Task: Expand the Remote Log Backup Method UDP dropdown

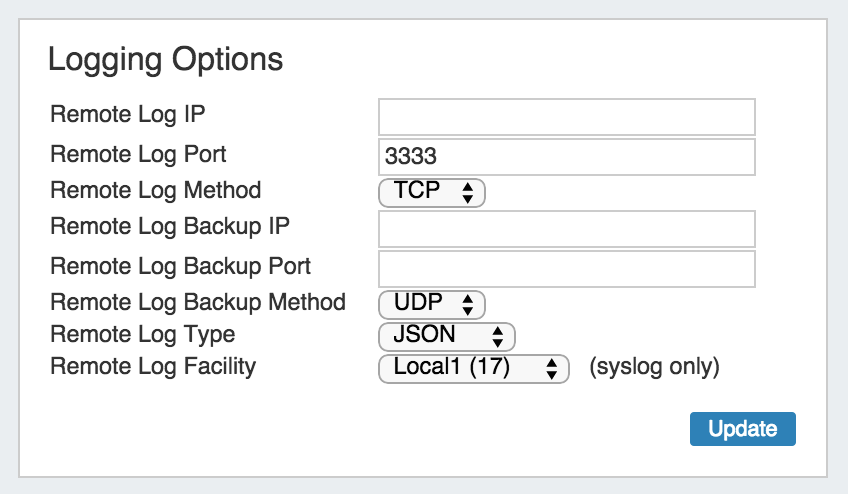Action: tap(432, 303)
